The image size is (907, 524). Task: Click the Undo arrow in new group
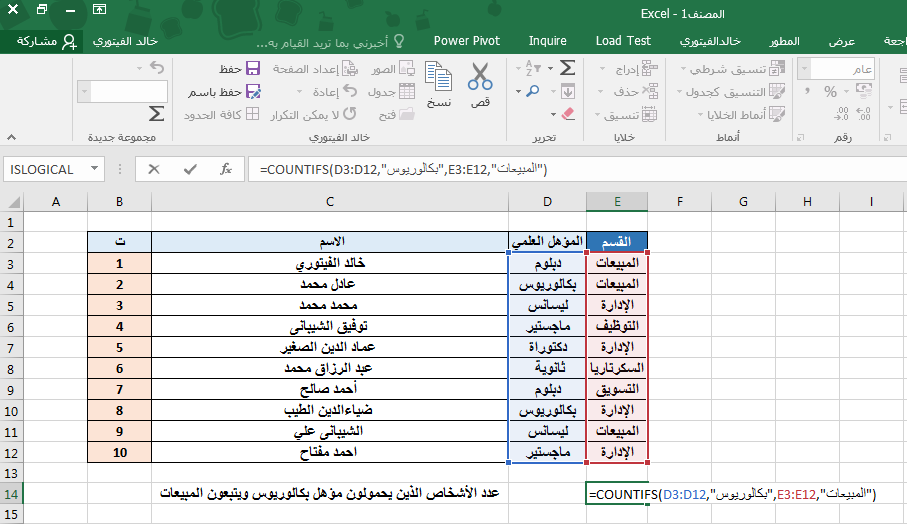click(157, 67)
